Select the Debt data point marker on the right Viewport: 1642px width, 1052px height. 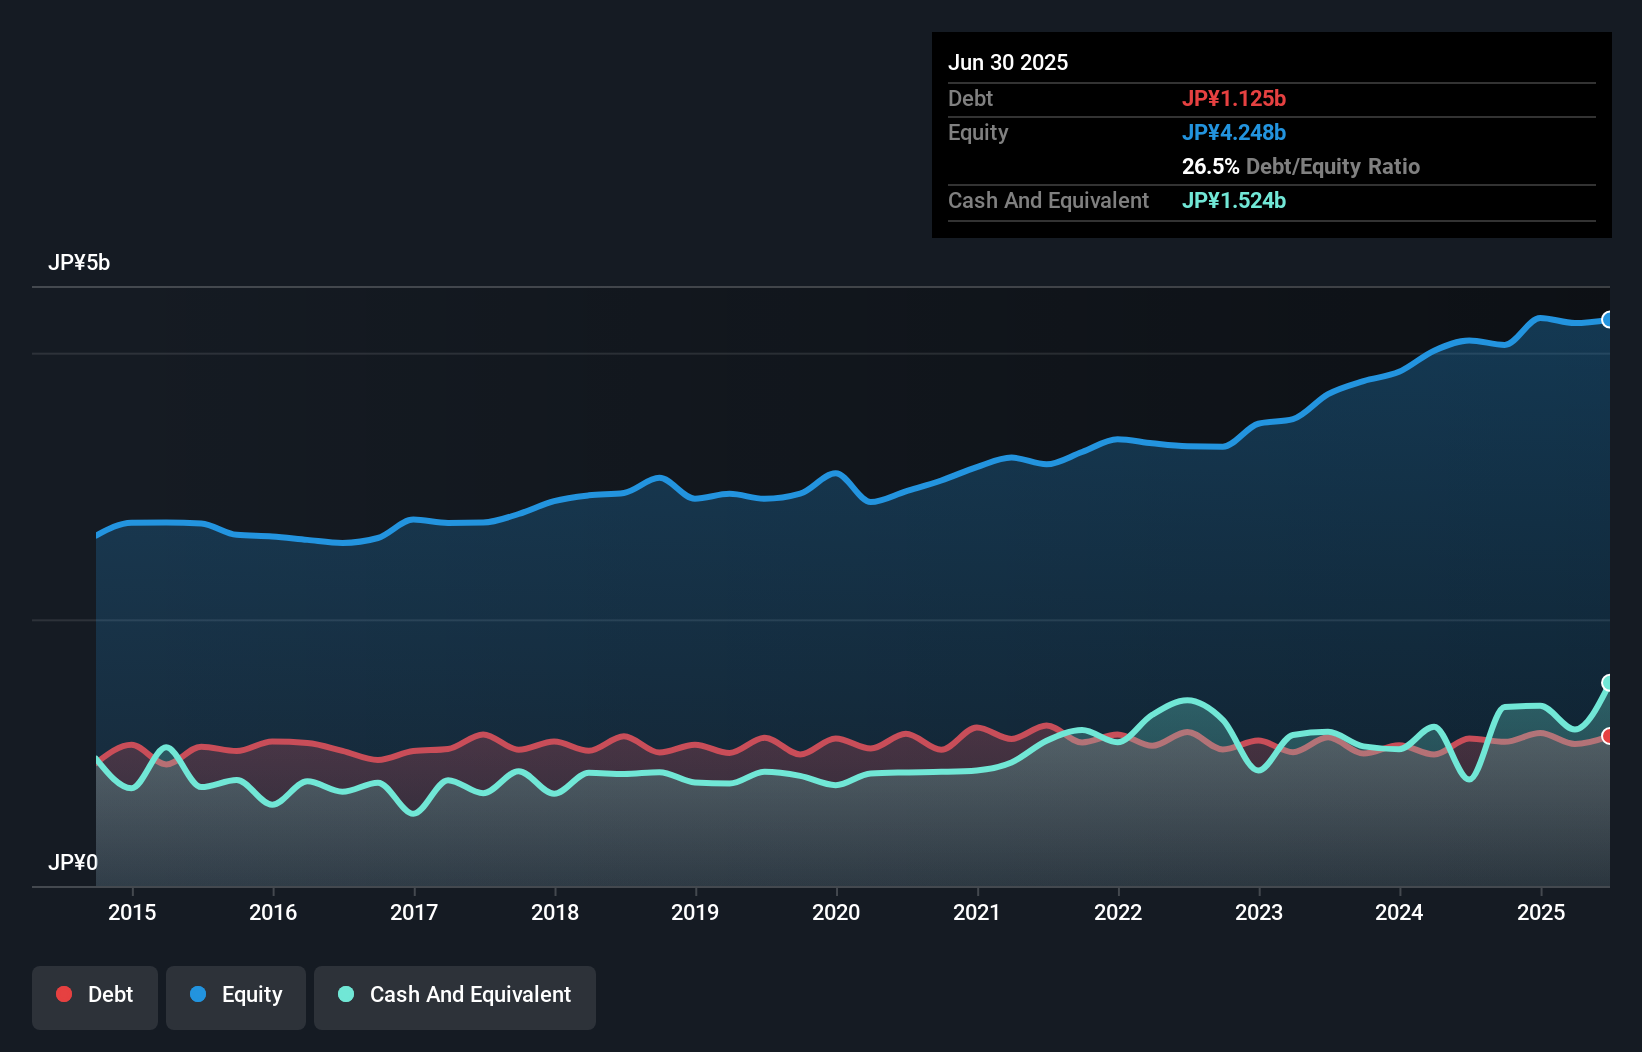click(1608, 736)
